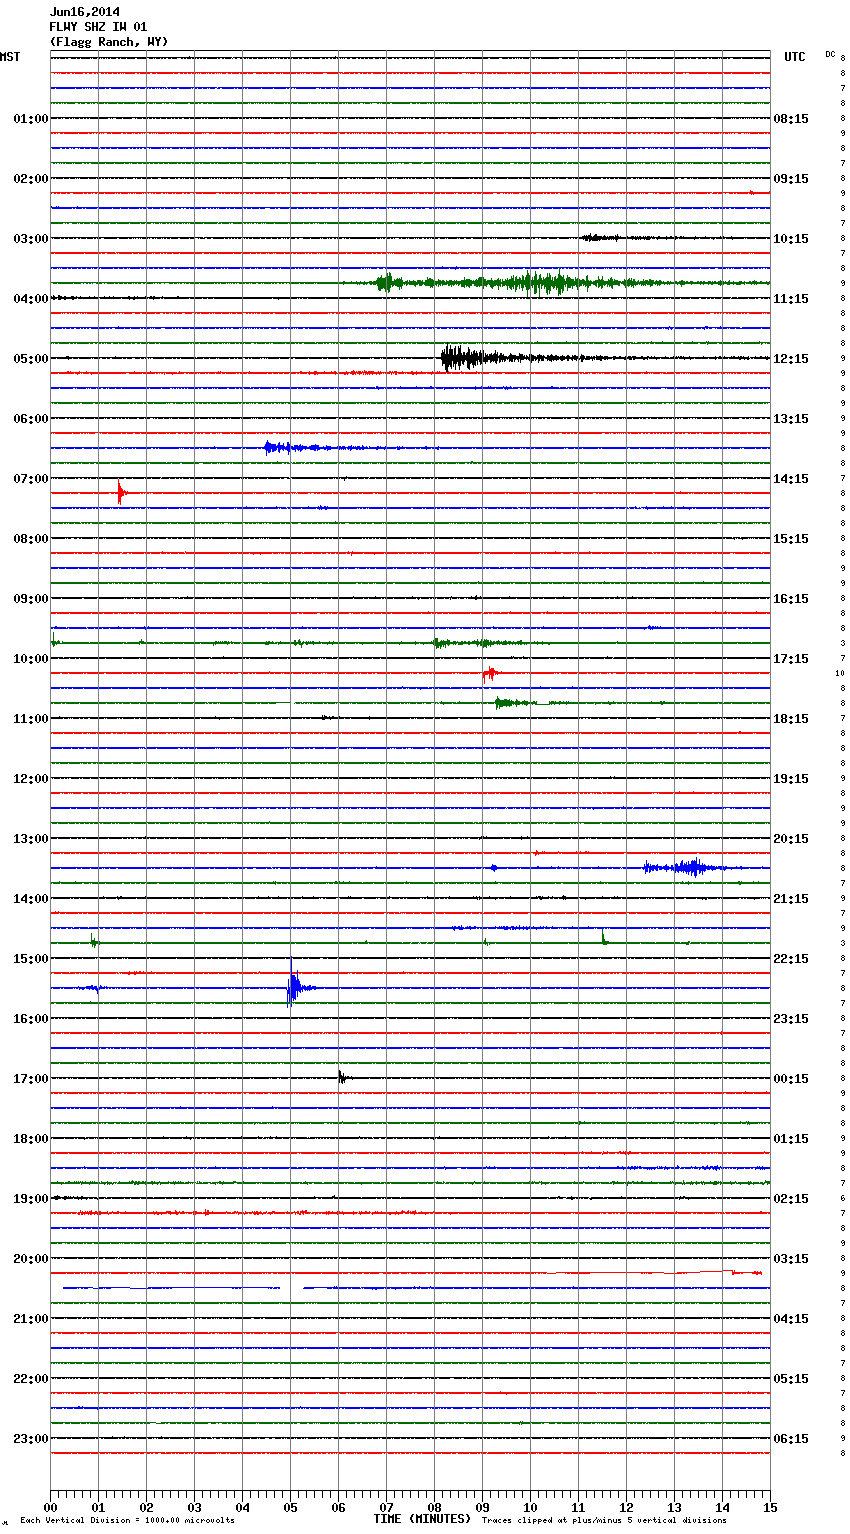Click the Jun16,2014 date header
The width and height of the screenshot is (850, 1534).
[84, 13]
